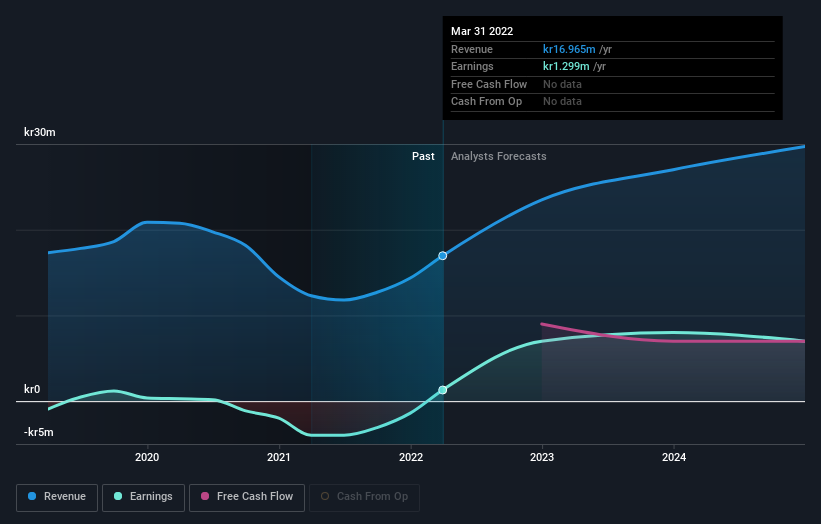
Task: Select the revenue data point at Mar 2022
Action: point(442,255)
